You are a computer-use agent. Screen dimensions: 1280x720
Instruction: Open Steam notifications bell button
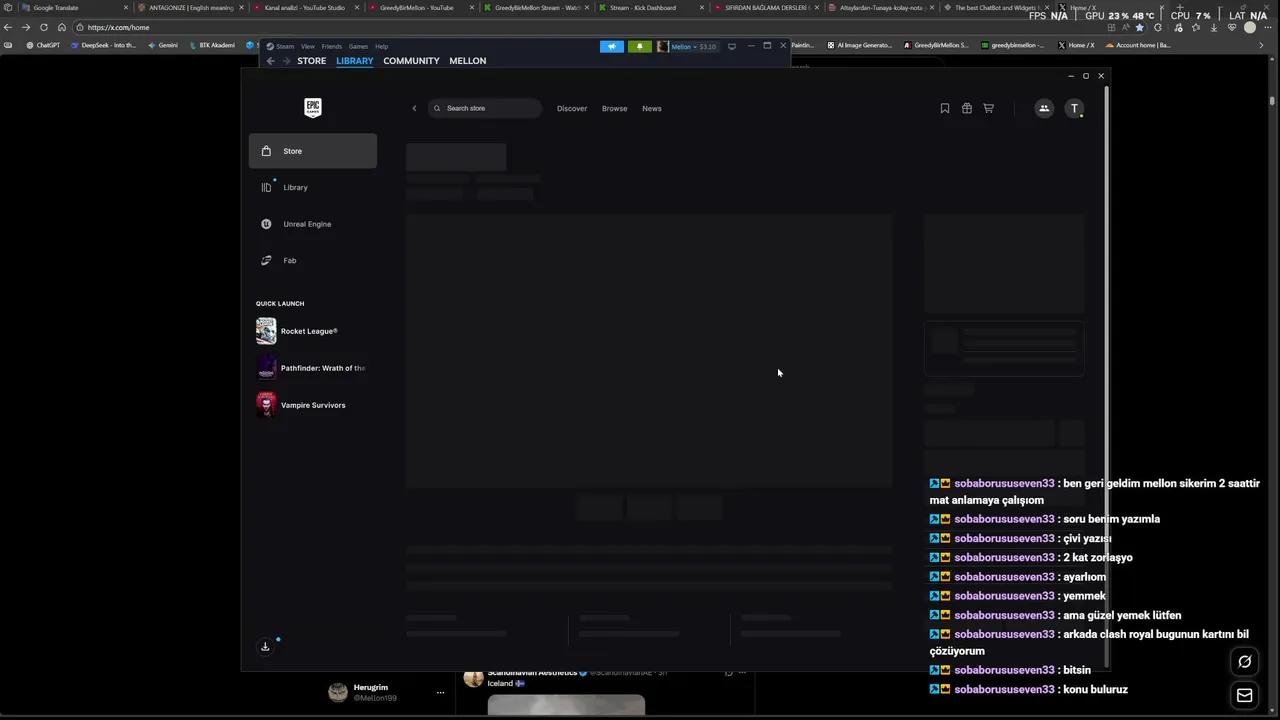click(x=640, y=46)
